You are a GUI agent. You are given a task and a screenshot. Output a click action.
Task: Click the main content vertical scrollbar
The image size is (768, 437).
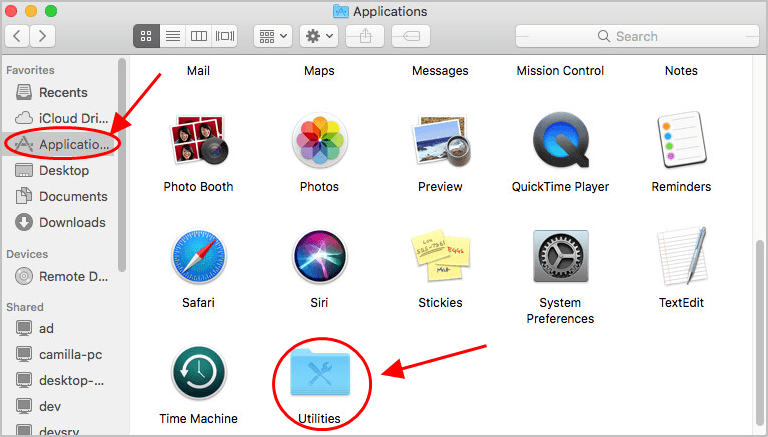[761, 331]
